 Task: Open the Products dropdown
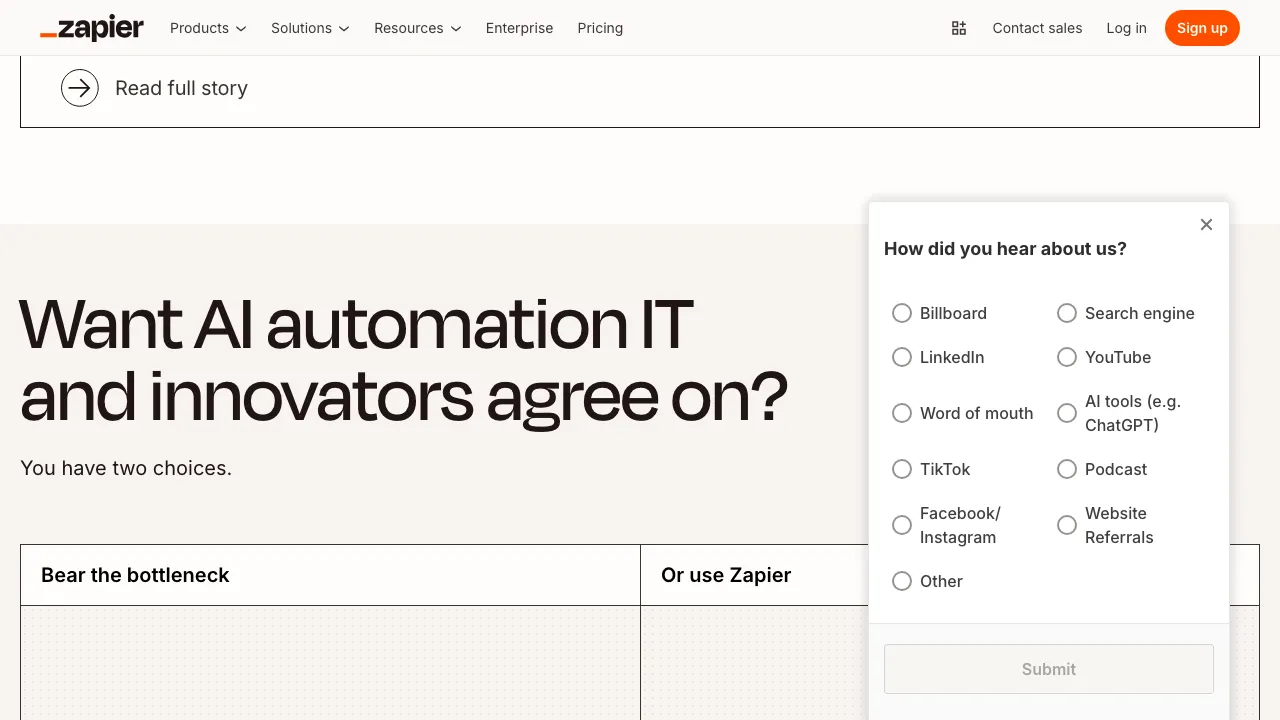tap(207, 28)
